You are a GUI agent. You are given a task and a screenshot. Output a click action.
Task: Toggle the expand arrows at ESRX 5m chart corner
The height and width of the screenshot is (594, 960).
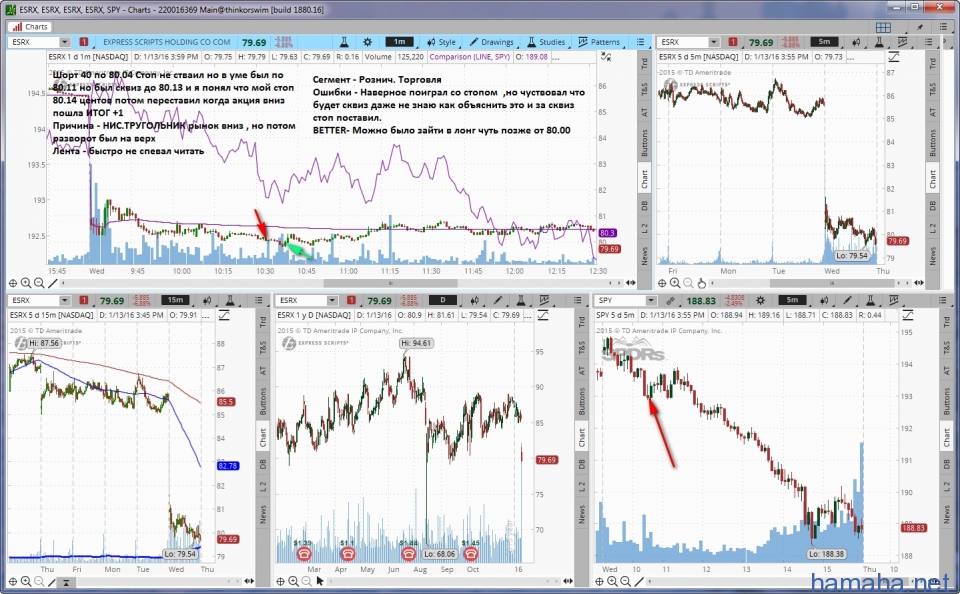point(919,283)
